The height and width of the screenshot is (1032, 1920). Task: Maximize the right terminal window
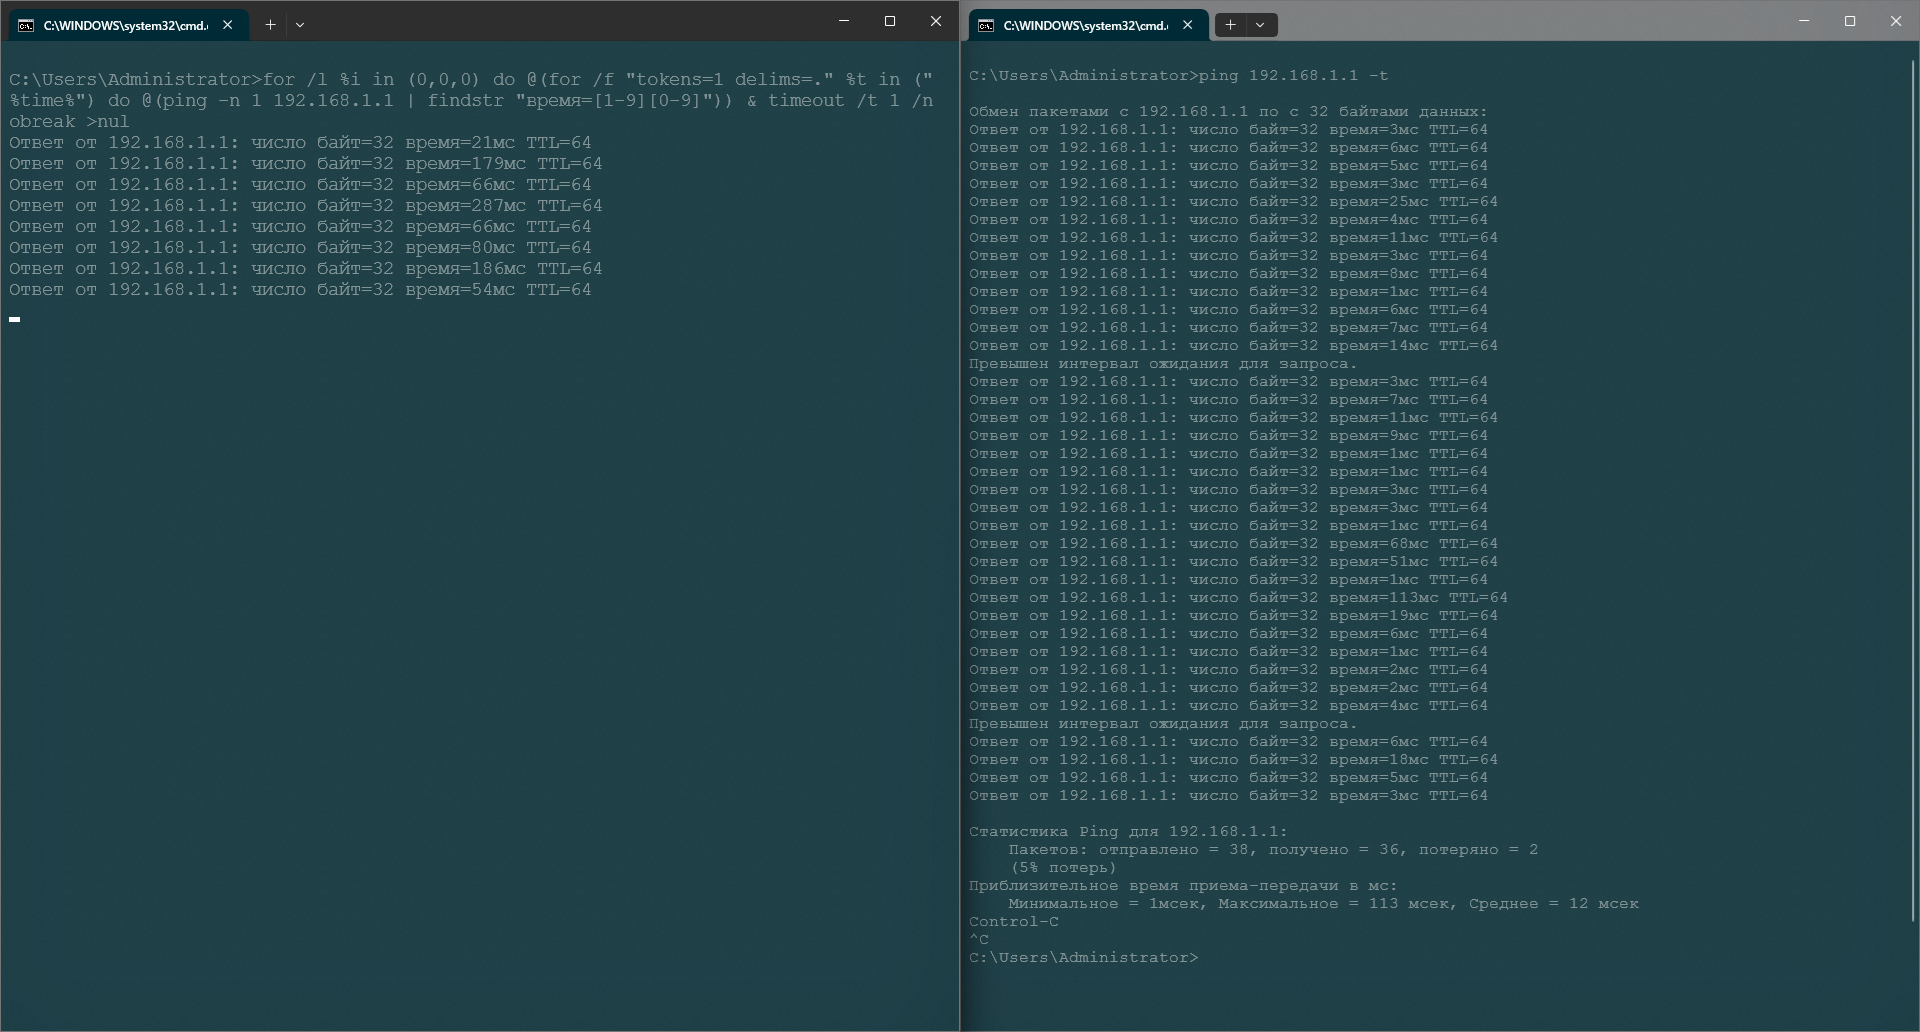[1850, 21]
